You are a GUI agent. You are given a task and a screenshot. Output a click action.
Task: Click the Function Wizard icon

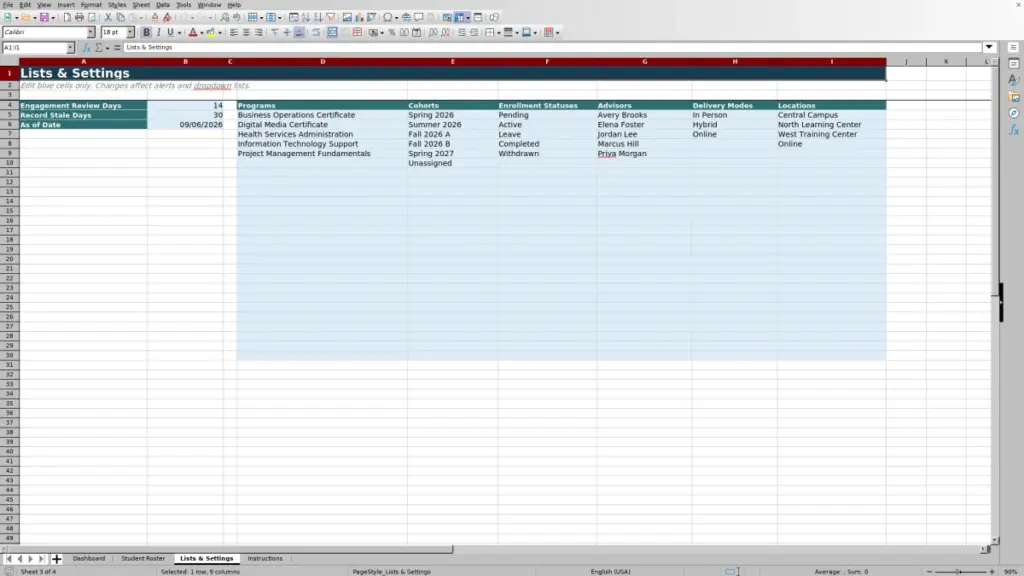[86, 48]
